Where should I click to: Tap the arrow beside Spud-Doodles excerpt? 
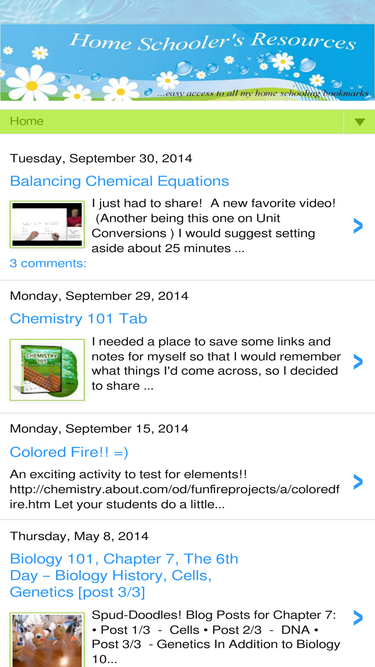click(358, 618)
